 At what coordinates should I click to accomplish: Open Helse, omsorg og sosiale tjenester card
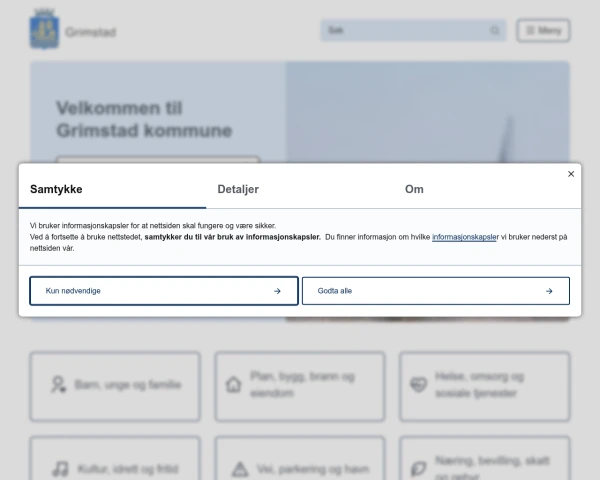(485, 387)
